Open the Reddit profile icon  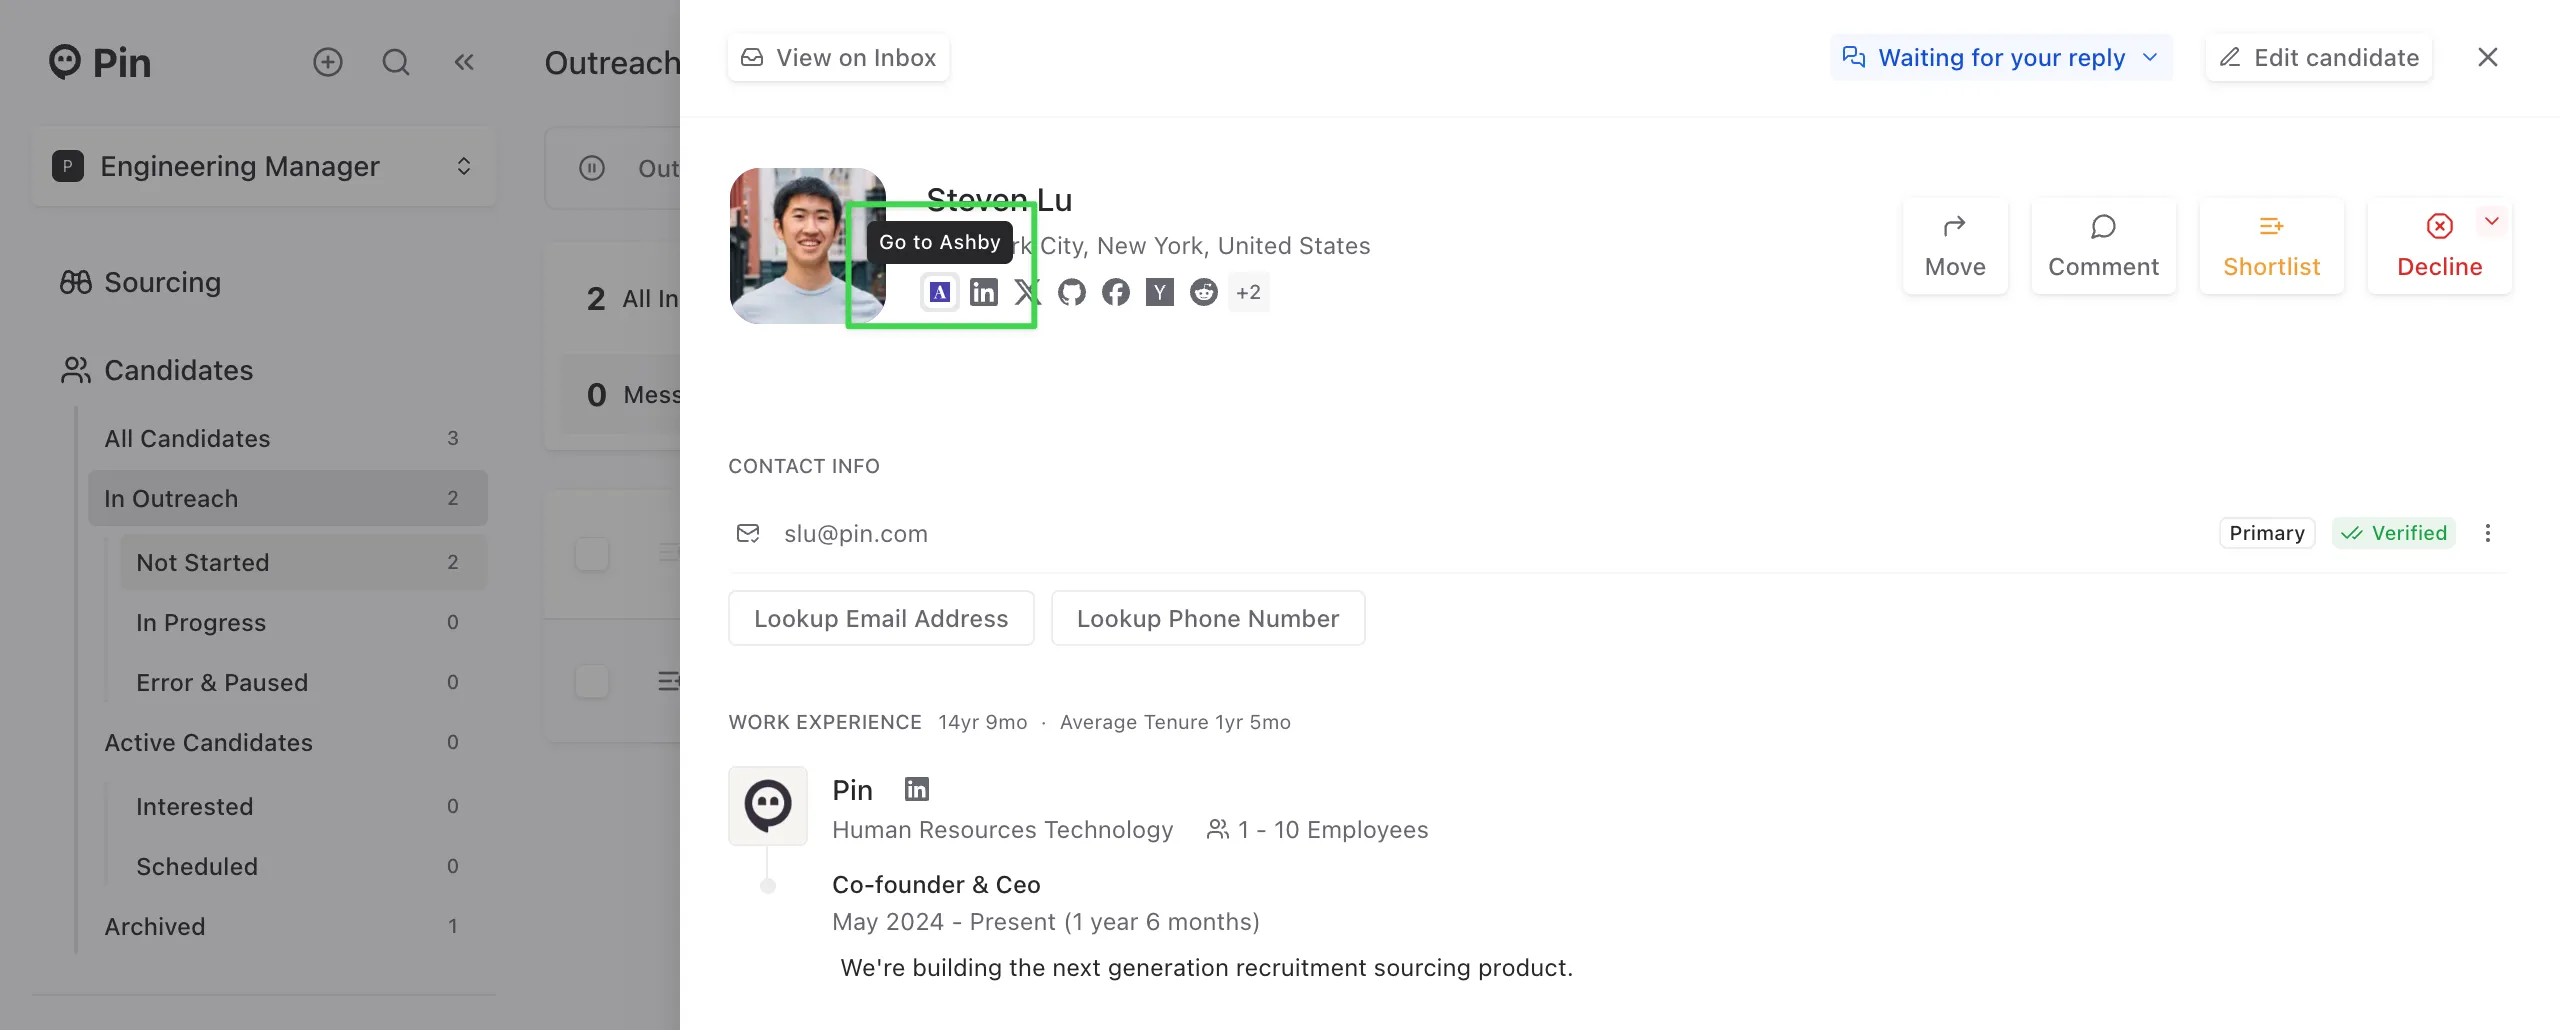click(x=1204, y=292)
